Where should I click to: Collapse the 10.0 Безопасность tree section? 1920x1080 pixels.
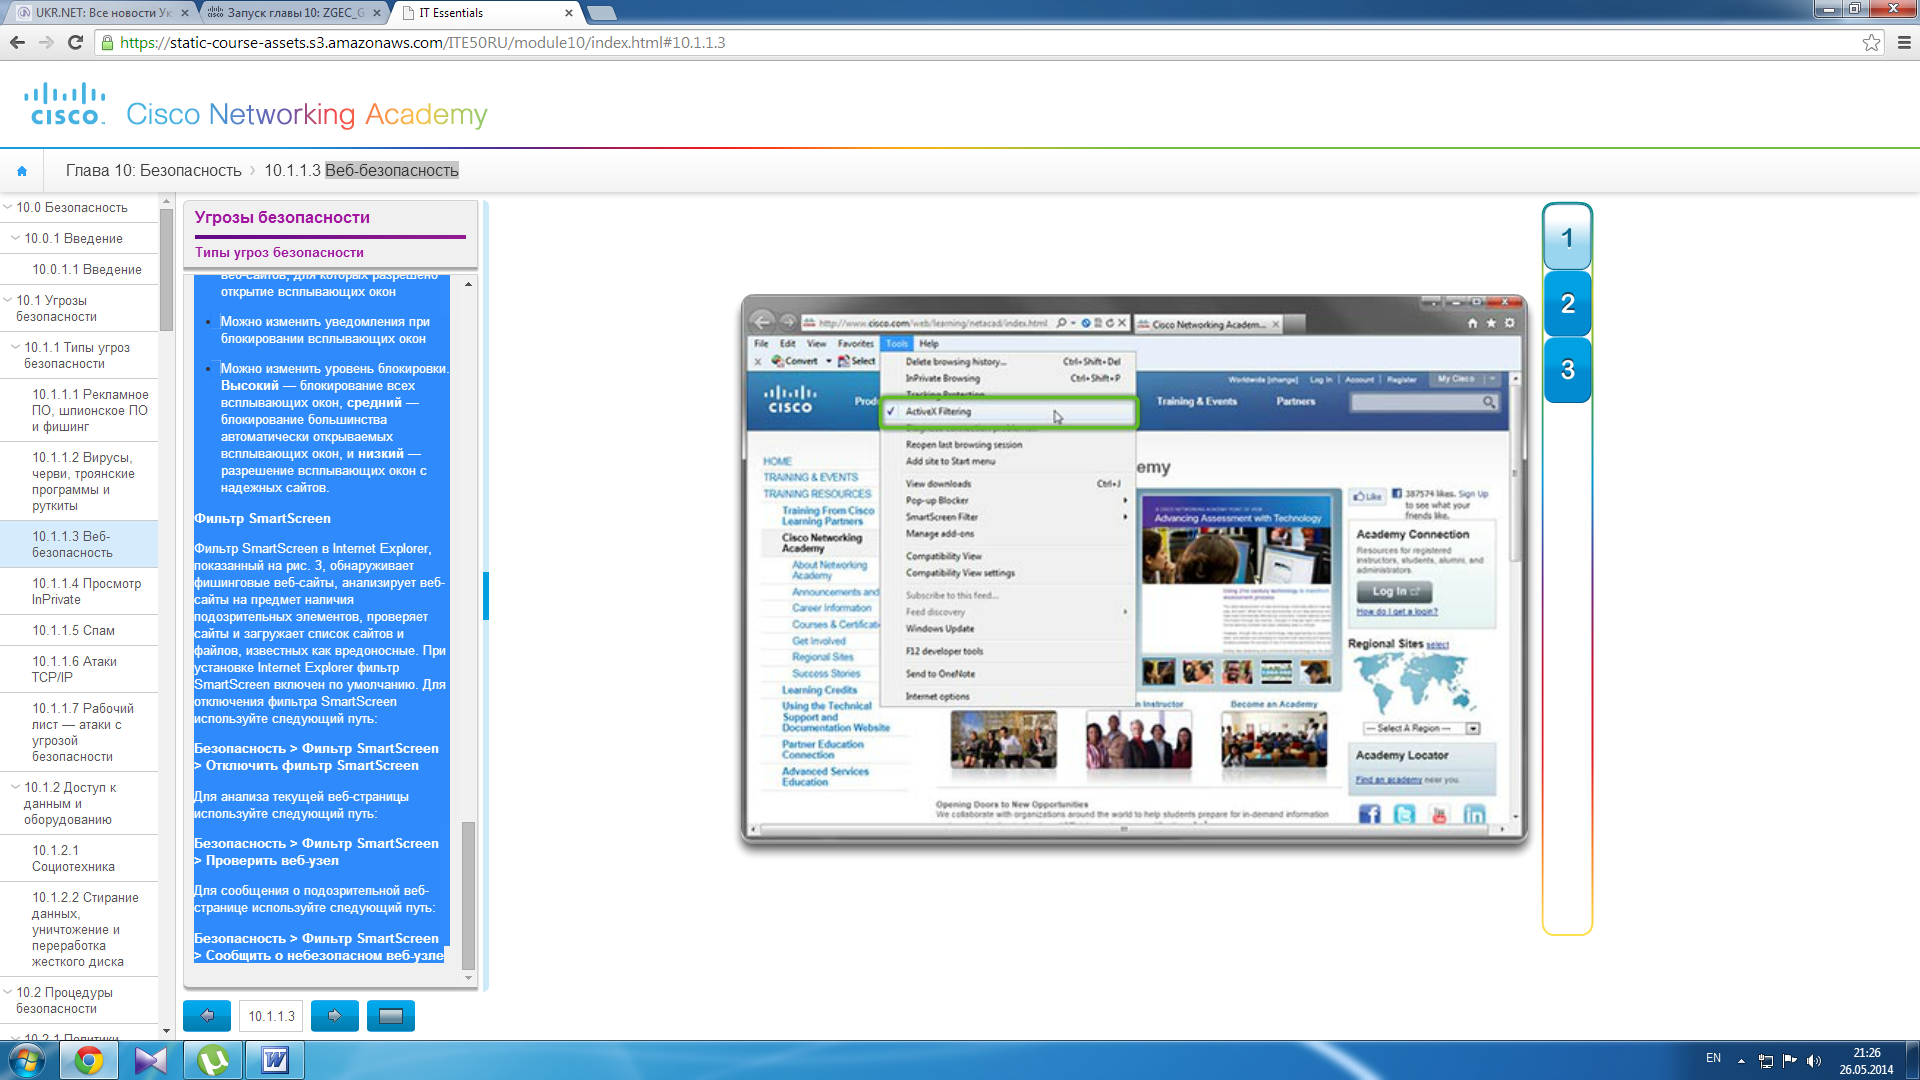(8, 207)
